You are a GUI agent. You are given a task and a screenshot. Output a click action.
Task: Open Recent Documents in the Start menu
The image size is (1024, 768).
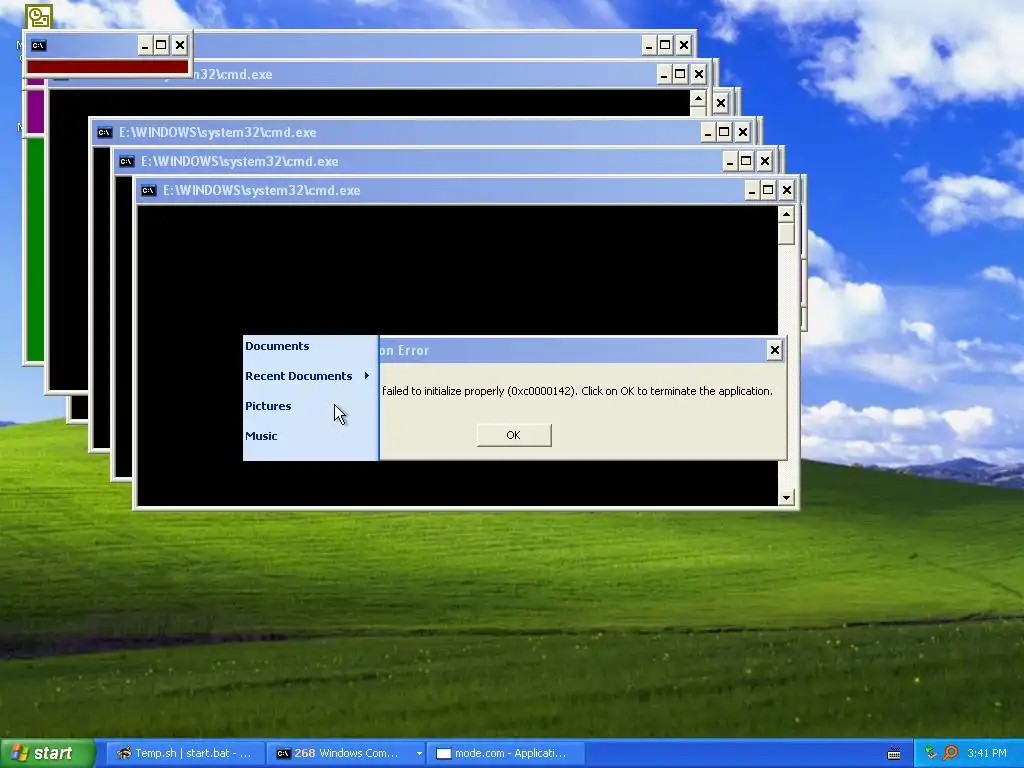tap(298, 376)
